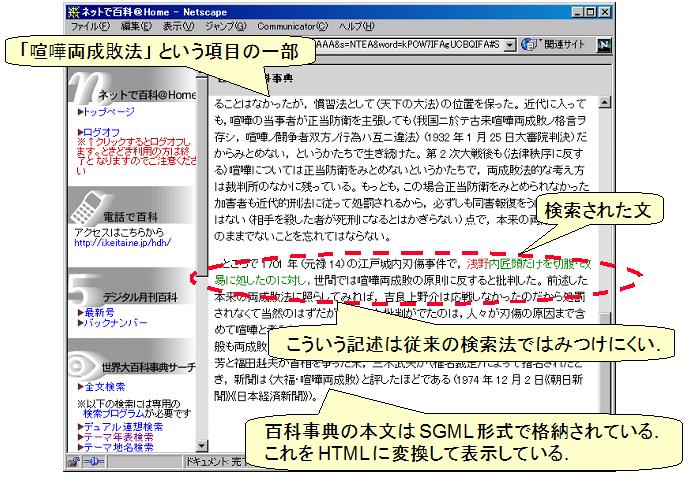The width and height of the screenshot is (690, 480).
Task: Open the 表示(V) menu
Action: pos(178,26)
